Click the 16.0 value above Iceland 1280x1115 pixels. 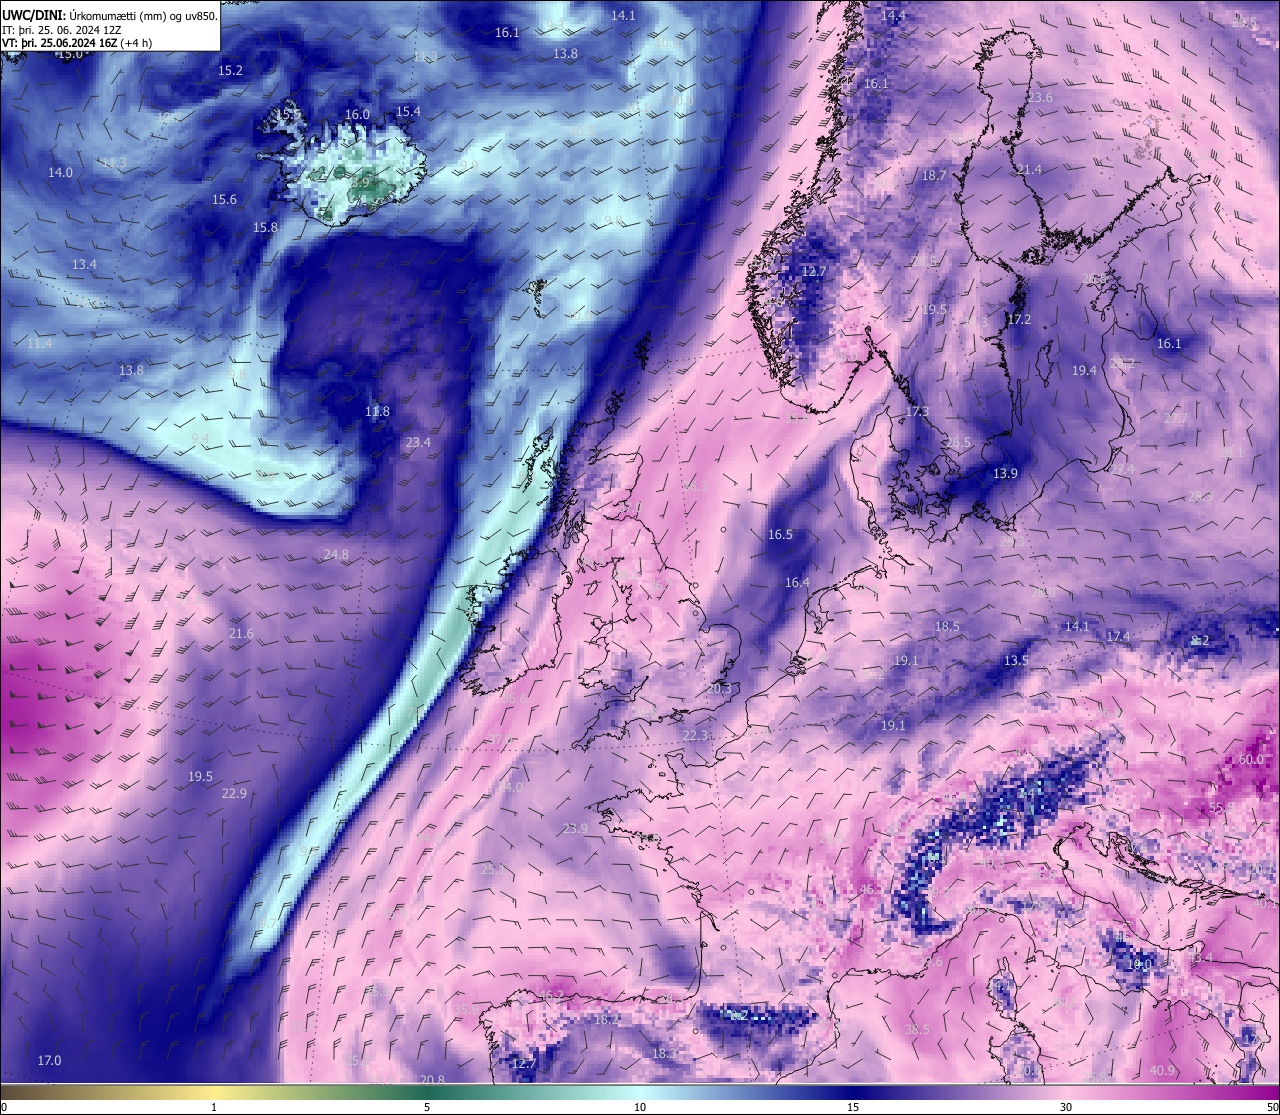pos(357,115)
